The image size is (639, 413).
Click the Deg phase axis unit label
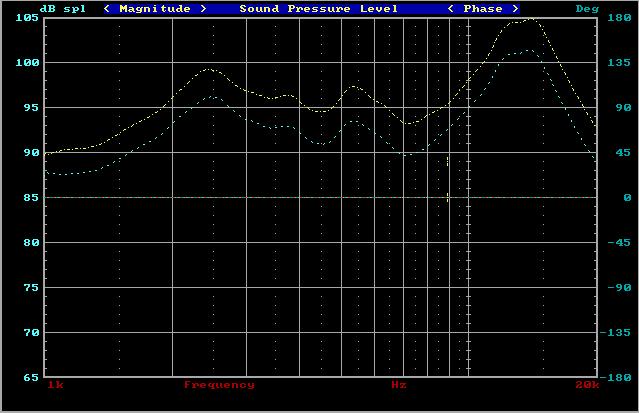[587, 9]
